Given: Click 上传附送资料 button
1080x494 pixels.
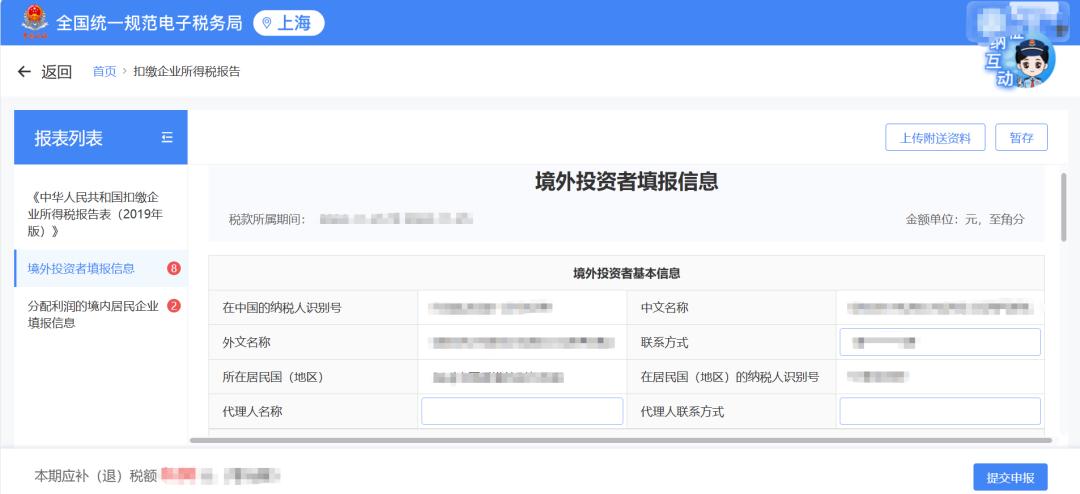Looking at the screenshot, I should [935, 138].
